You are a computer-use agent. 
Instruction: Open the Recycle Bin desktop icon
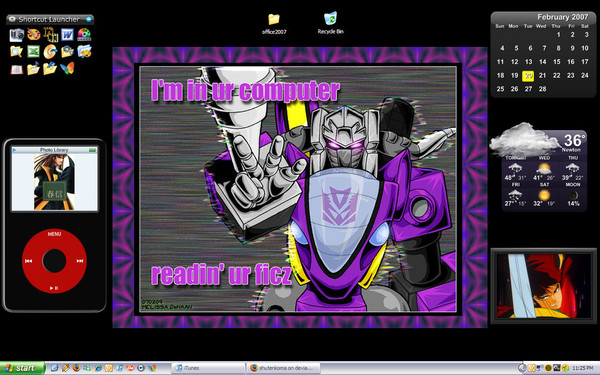pyautogui.click(x=330, y=23)
